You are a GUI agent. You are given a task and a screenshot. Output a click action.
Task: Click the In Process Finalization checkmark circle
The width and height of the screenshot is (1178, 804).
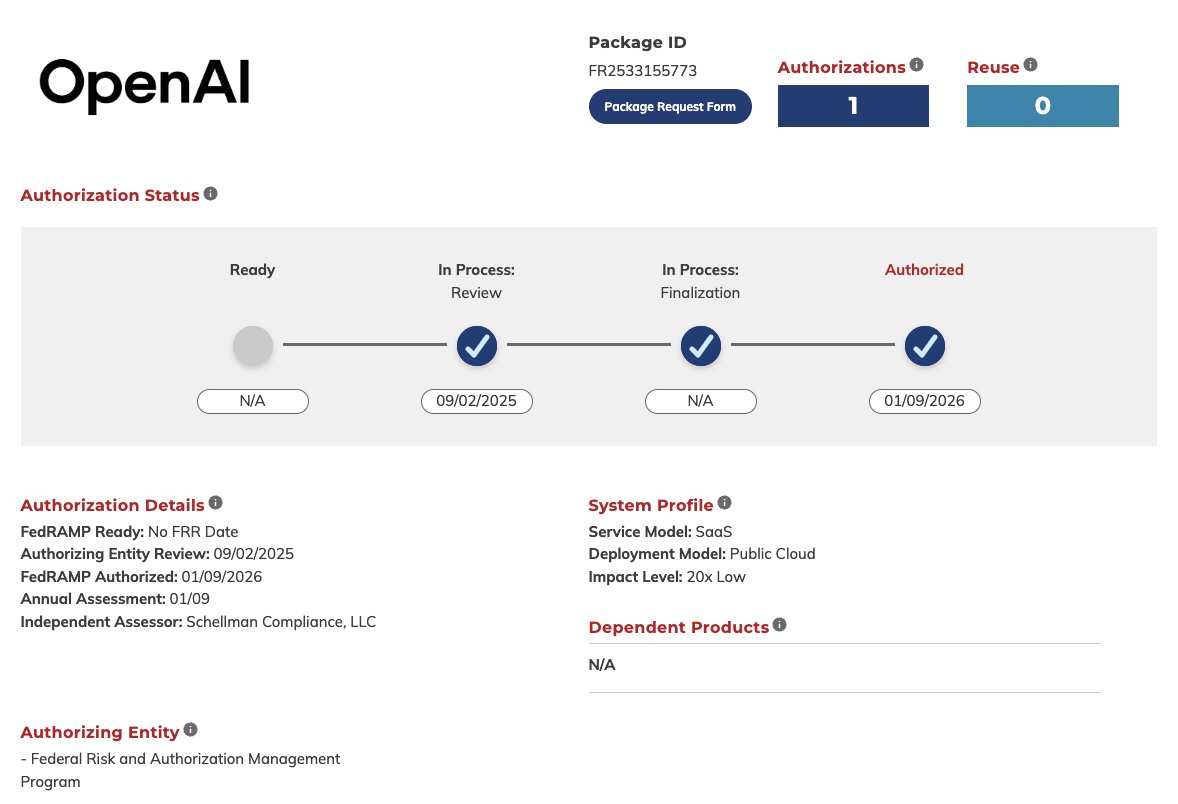point(701,346)
